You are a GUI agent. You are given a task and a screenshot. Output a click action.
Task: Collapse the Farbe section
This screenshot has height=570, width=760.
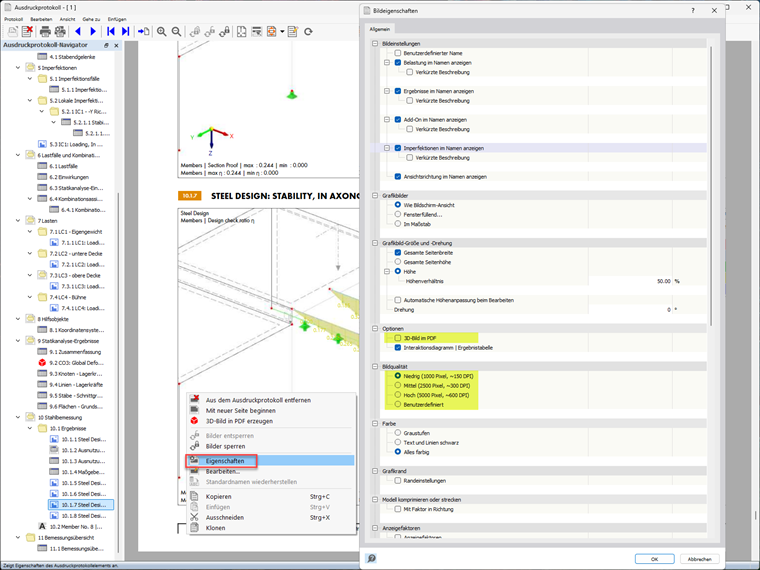coord(375,424)
